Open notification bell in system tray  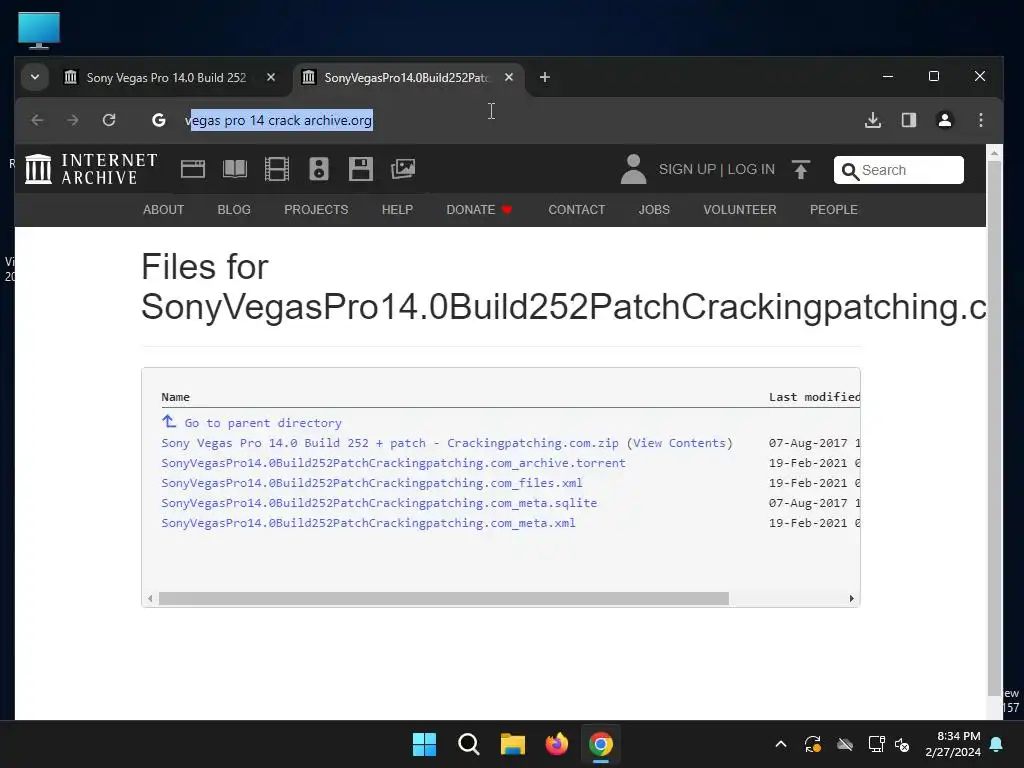997,744
